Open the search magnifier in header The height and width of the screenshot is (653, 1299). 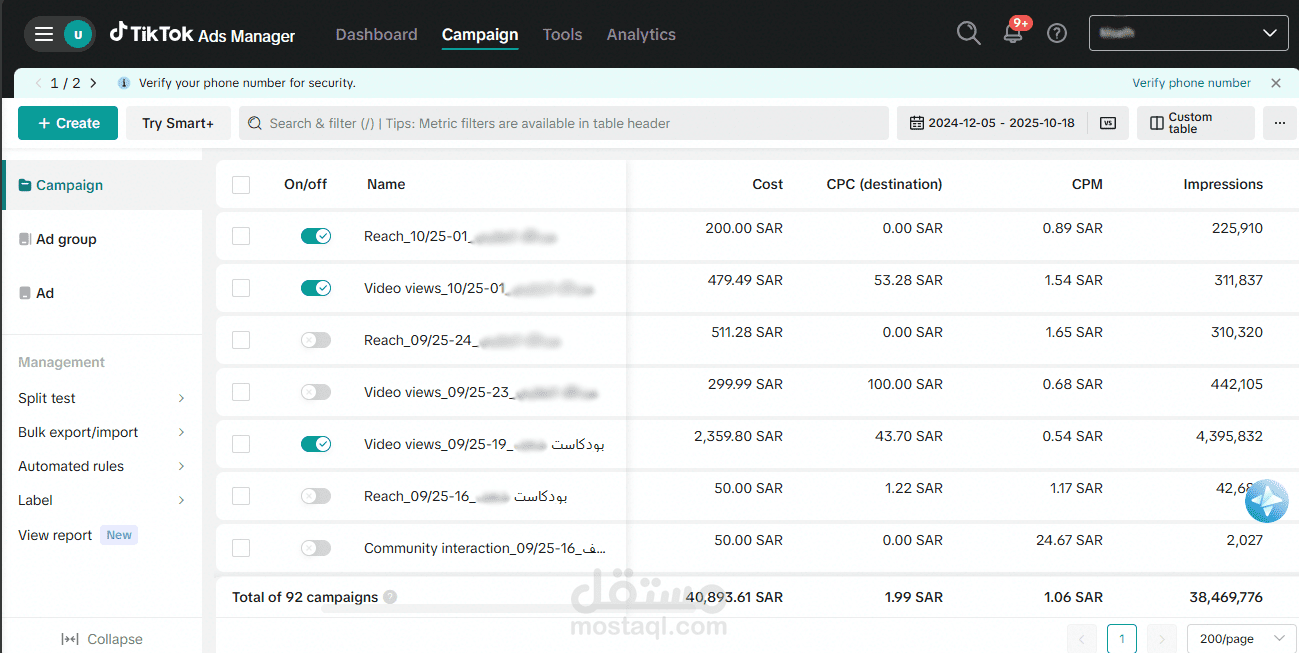coord(968,34)
